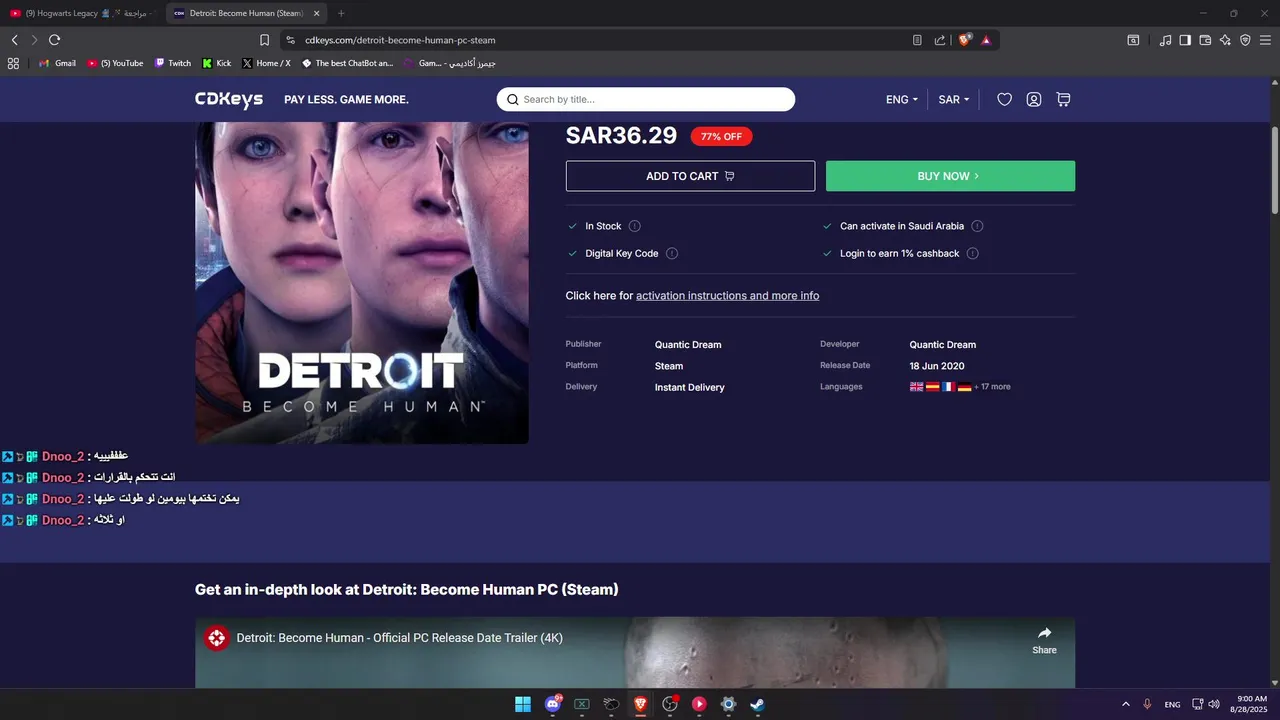Viewport: 1280px width, 720px height.
Task: Click the CDKeys logo
Action: (229, 99)
